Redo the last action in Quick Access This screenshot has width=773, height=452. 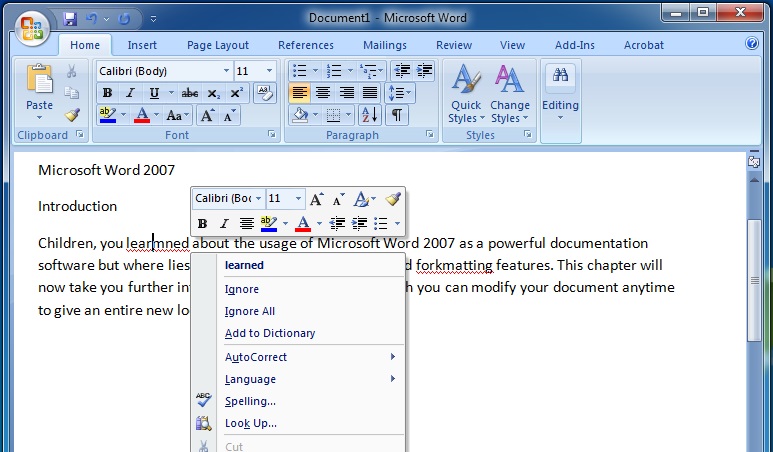(124, 19)
